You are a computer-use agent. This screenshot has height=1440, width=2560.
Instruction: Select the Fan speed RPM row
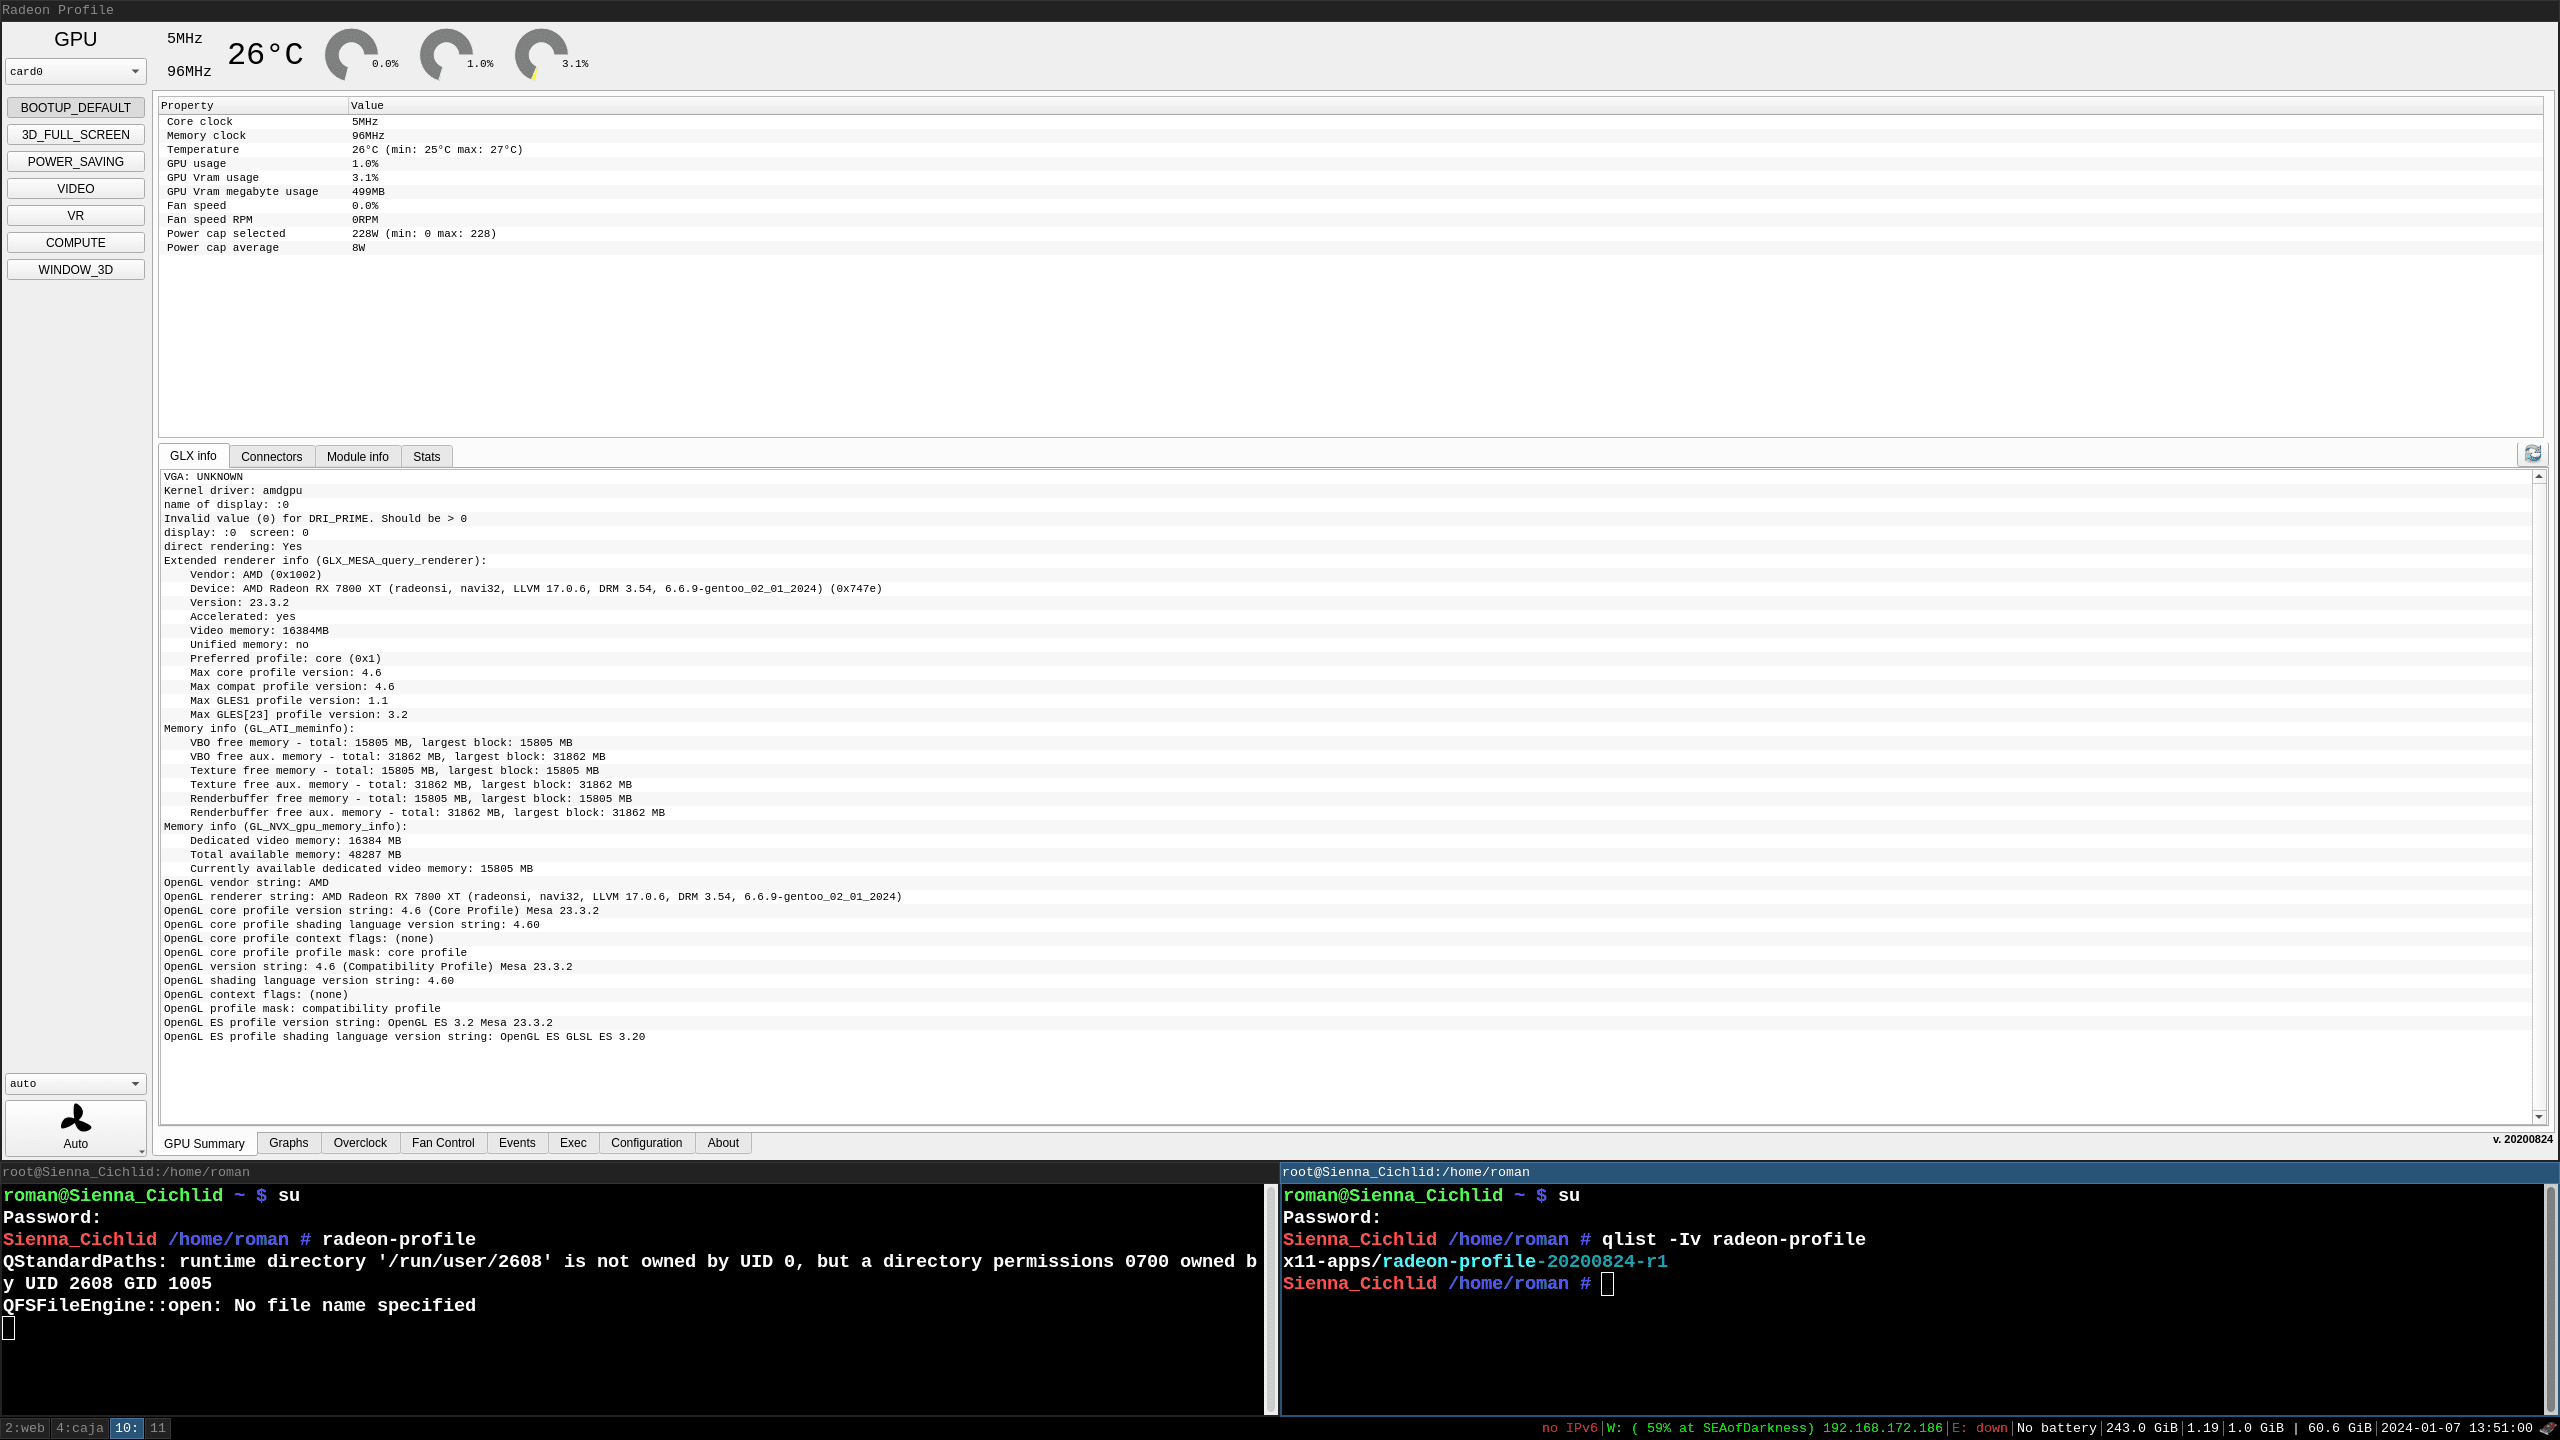tap(1350, 219)
